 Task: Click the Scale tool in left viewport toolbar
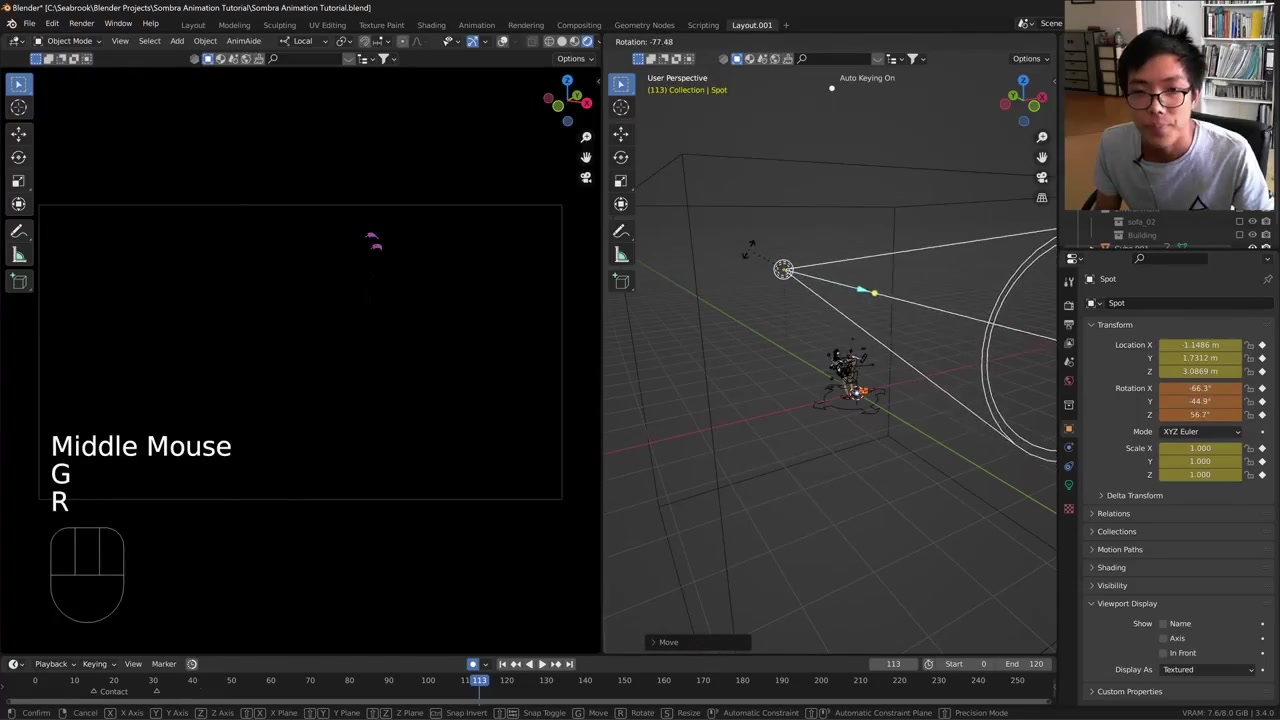click(18, 181)
